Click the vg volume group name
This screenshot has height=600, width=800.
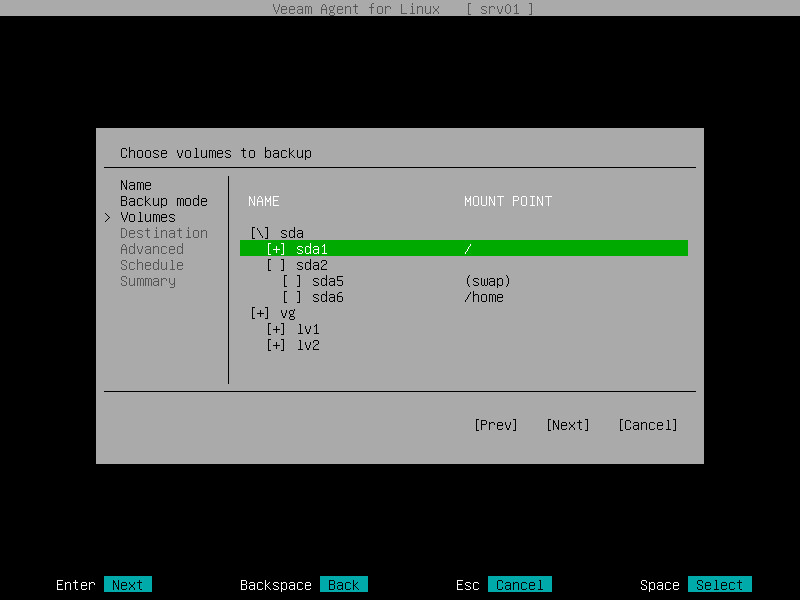point(288,314)
